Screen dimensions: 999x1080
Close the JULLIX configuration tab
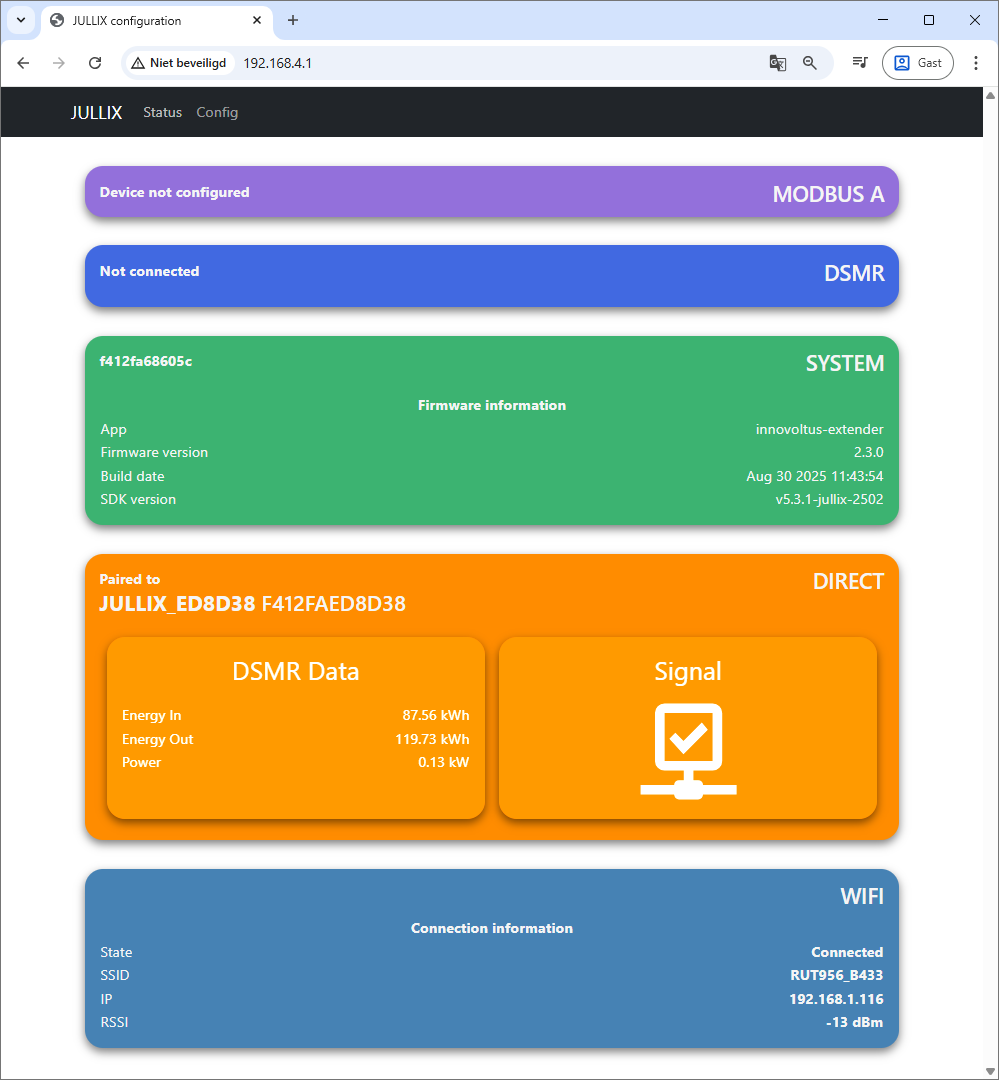[x=257, y=20]
